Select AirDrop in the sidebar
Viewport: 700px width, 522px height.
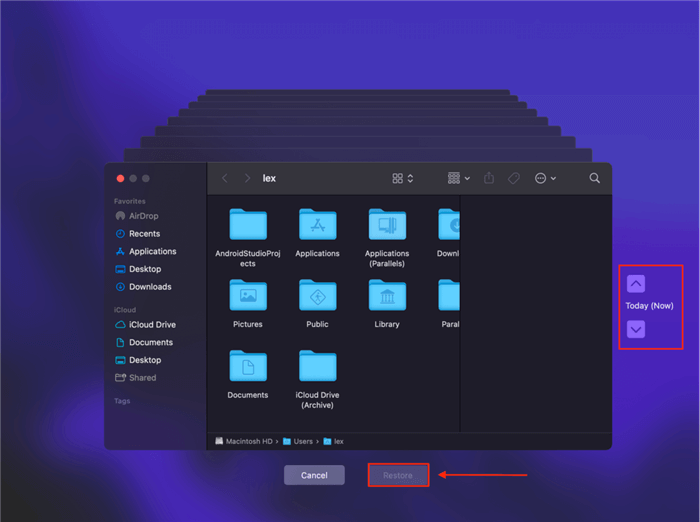coord(143,216)
